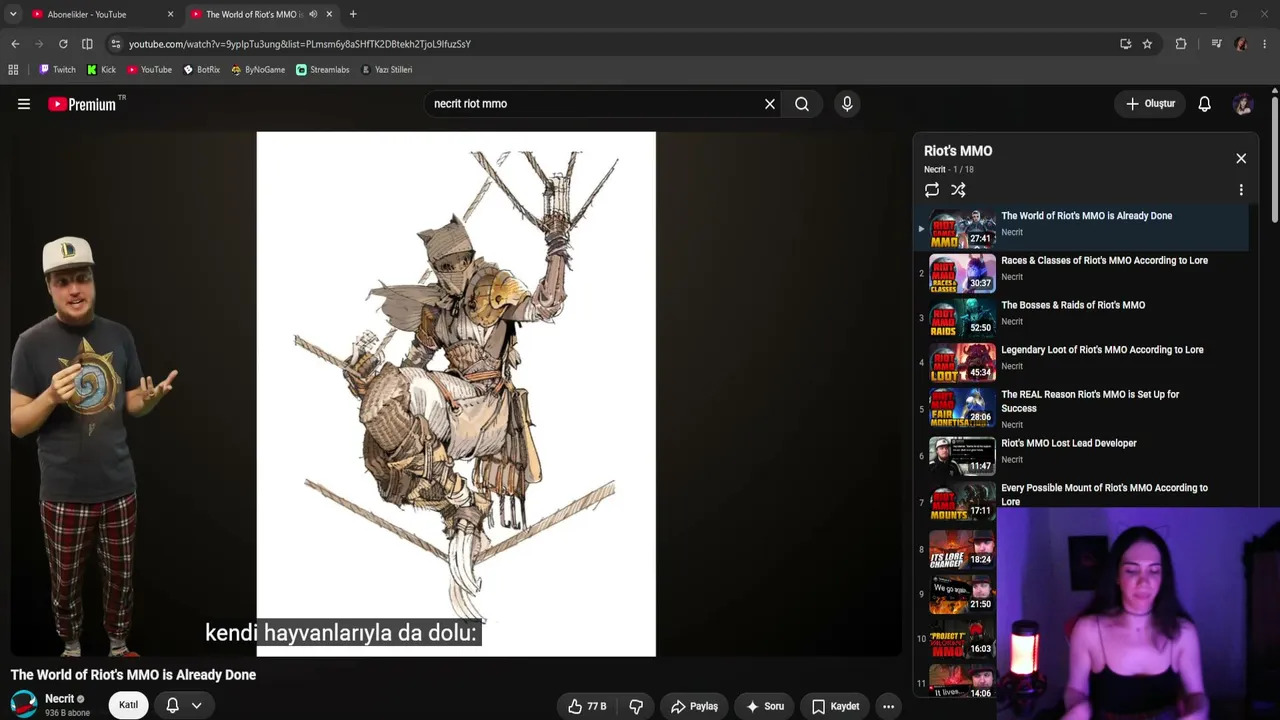This screenshot has height=720, width=1280.
Task: Open Necrit channel avatar below video
Action: pyautogui.click(x=24, y=704)
